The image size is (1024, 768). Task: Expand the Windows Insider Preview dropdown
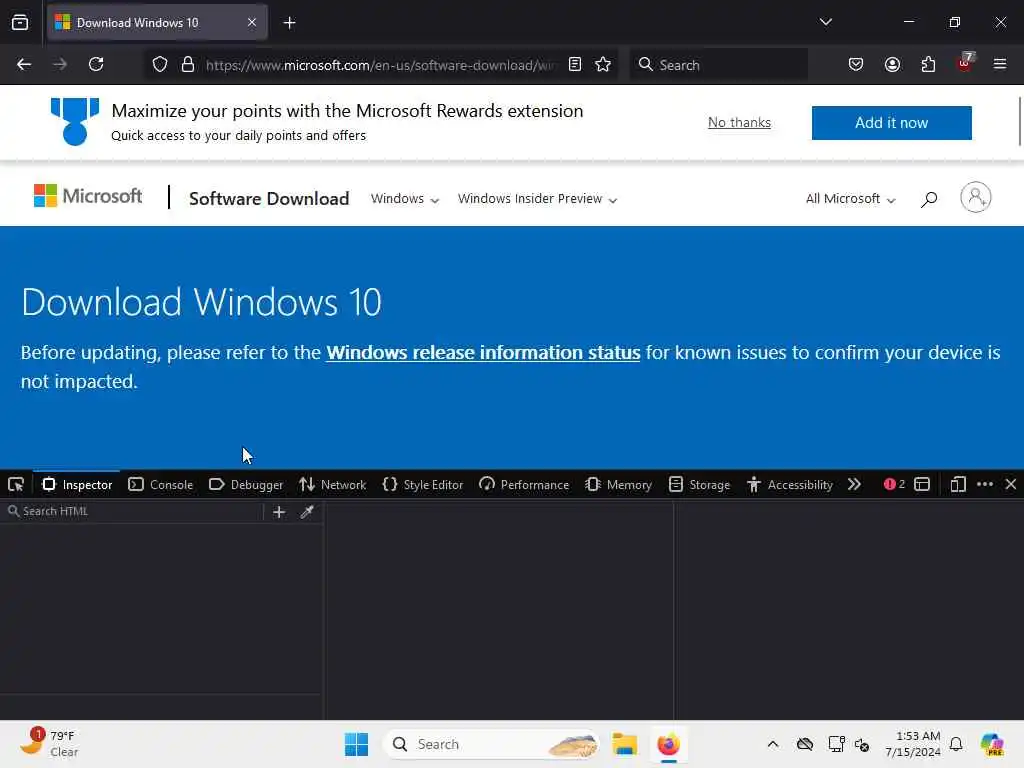[x=537, y=199]
